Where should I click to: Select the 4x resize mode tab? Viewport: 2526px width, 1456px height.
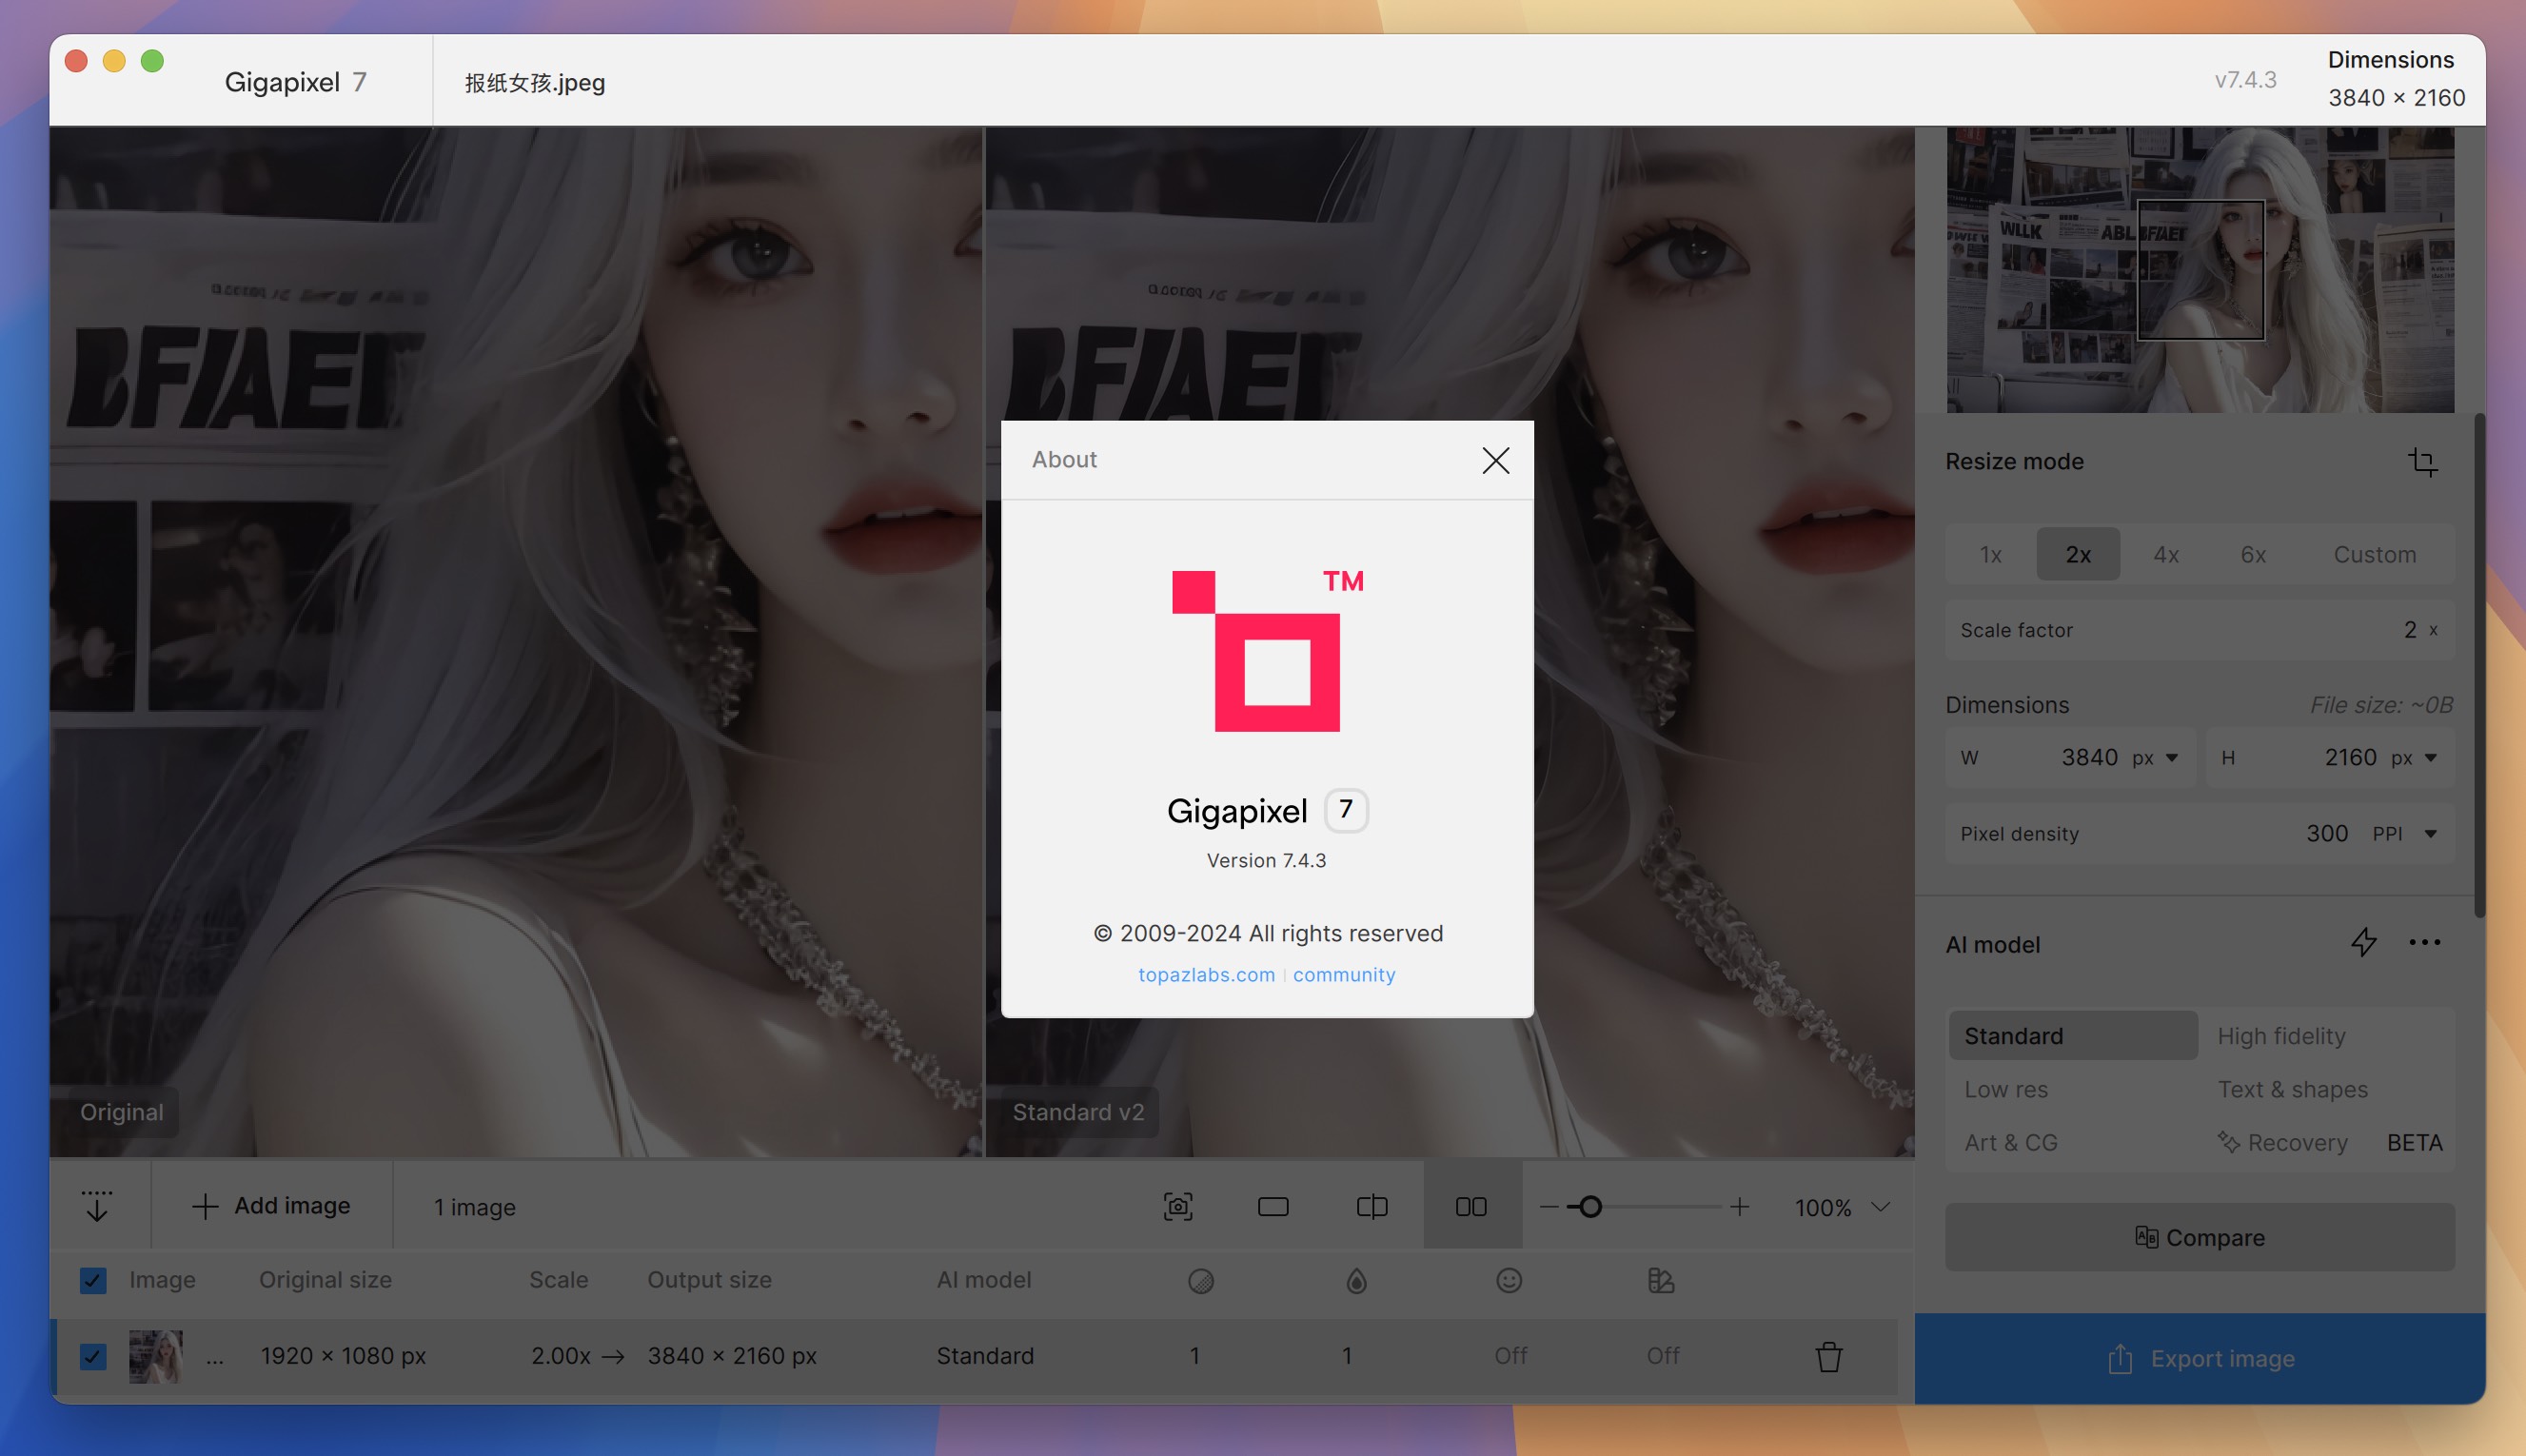2165,552
